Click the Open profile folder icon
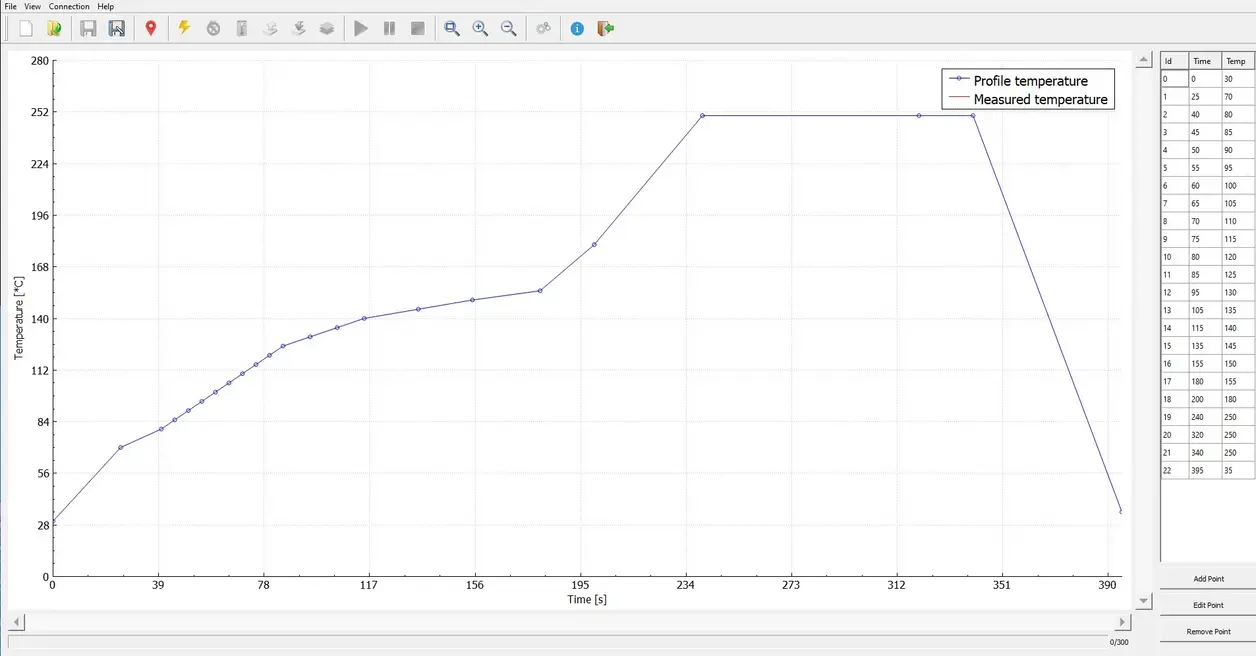 pyautogui.click(x=54, y=29)
